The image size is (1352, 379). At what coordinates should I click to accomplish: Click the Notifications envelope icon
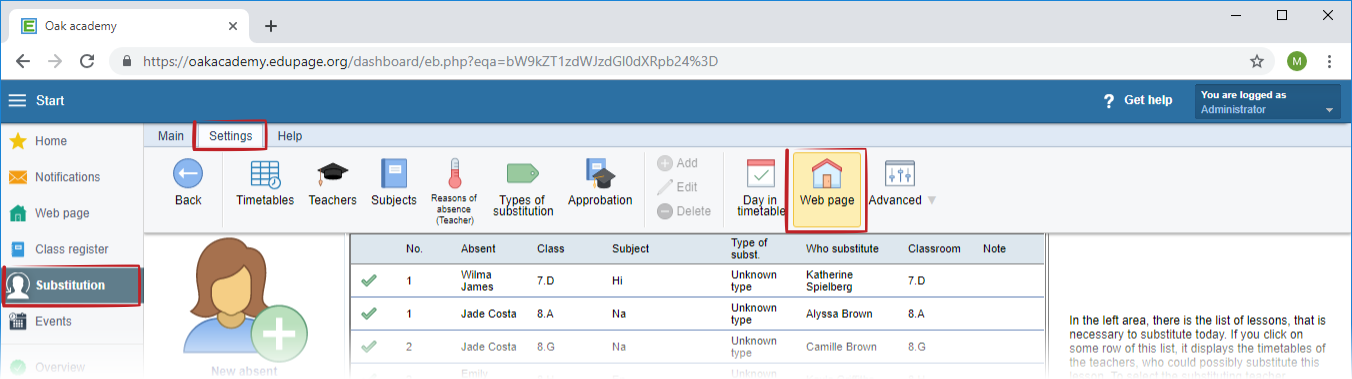[x=18, y=177]
